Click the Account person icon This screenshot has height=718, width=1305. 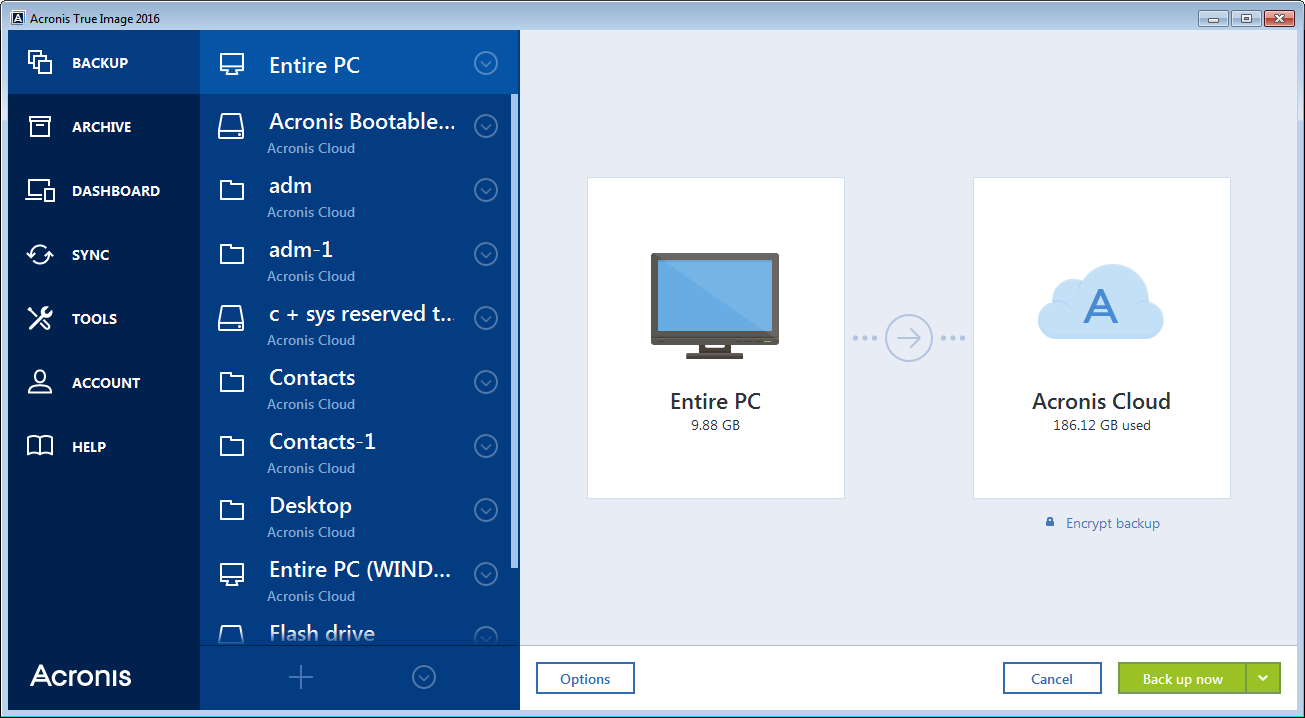tap(40, 383)
